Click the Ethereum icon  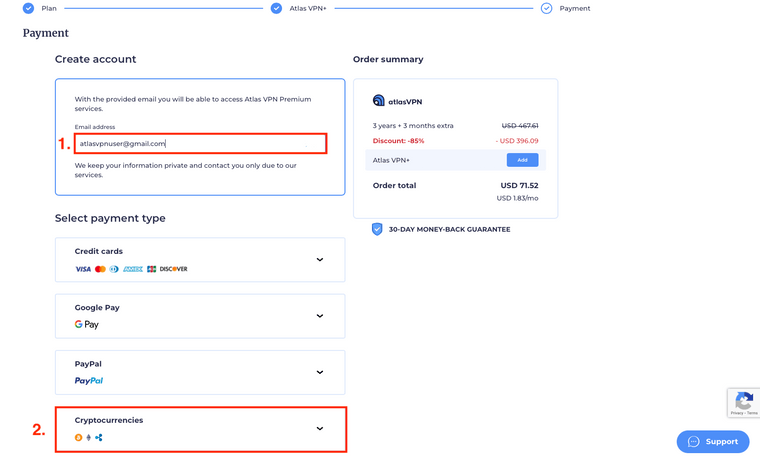(x=88, y=438)
